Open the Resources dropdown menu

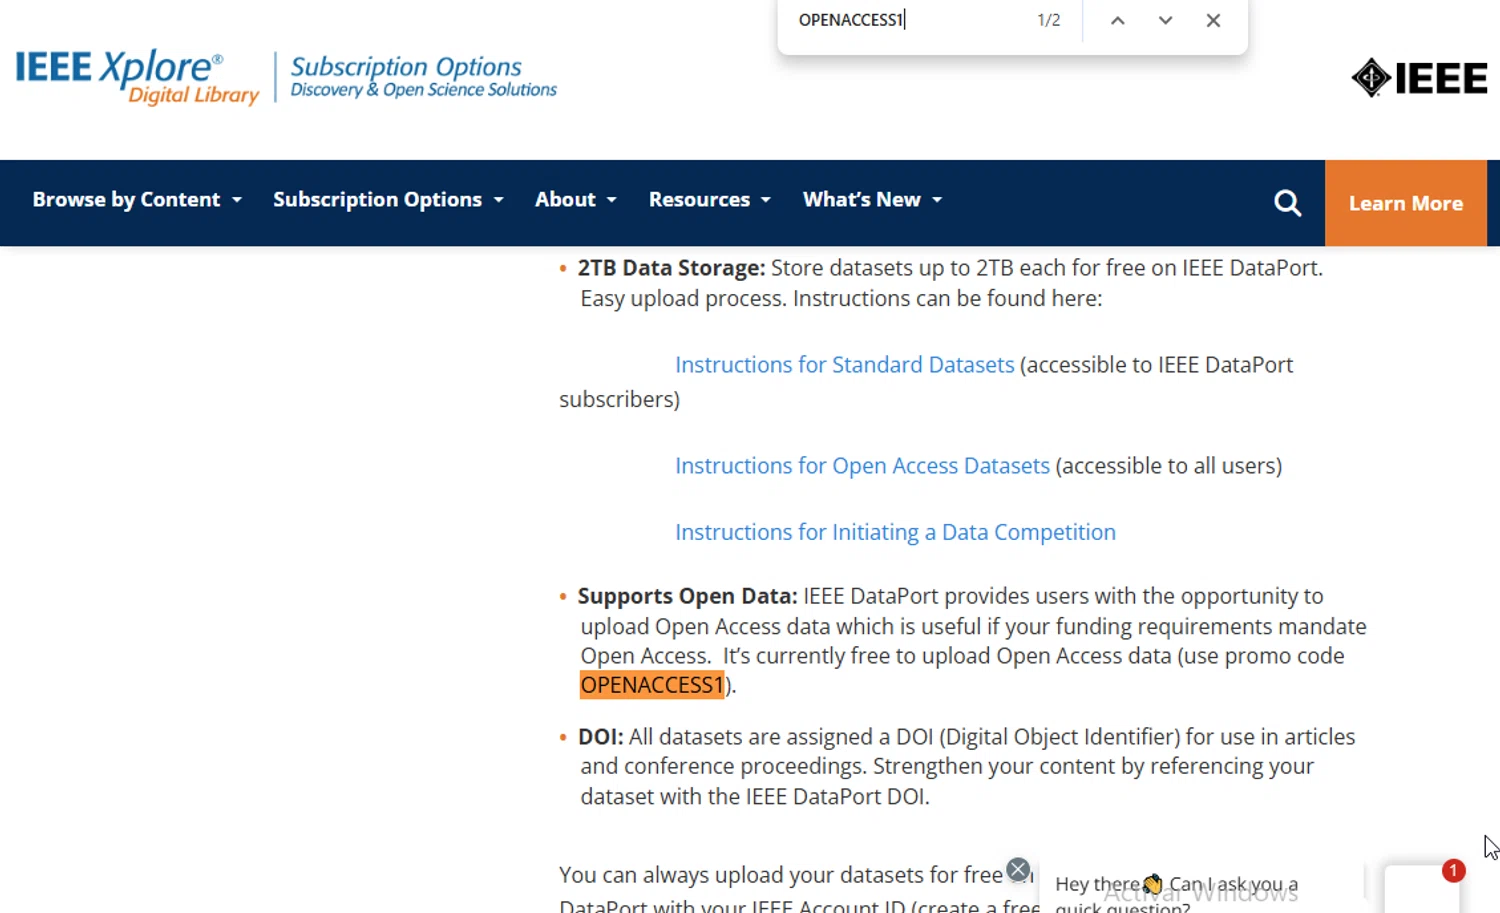[x=710, y=200]
